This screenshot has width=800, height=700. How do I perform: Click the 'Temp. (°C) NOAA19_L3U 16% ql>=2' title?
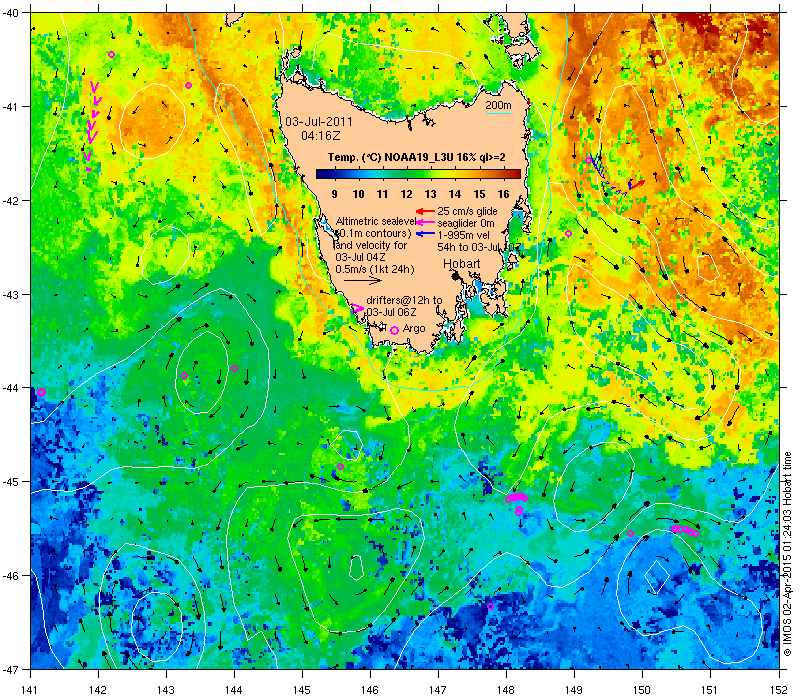(x=416, y=157)
